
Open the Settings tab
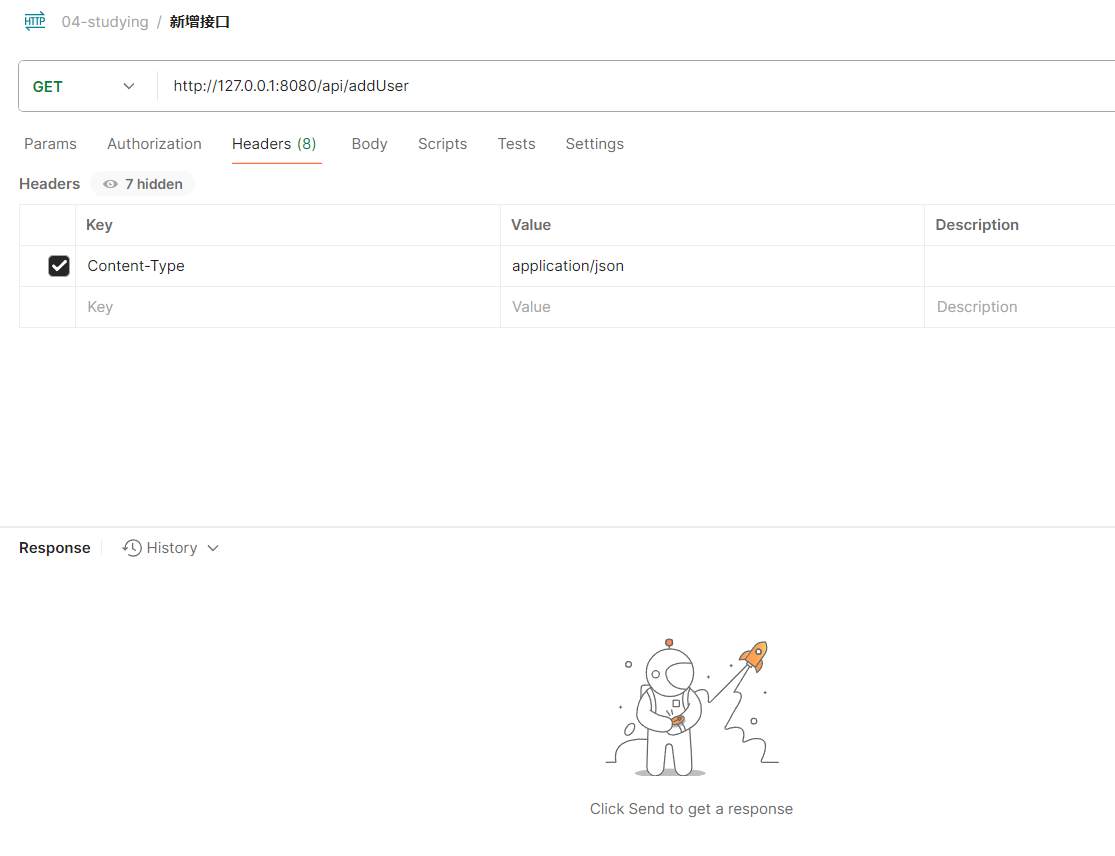click(x=594, y=144)
